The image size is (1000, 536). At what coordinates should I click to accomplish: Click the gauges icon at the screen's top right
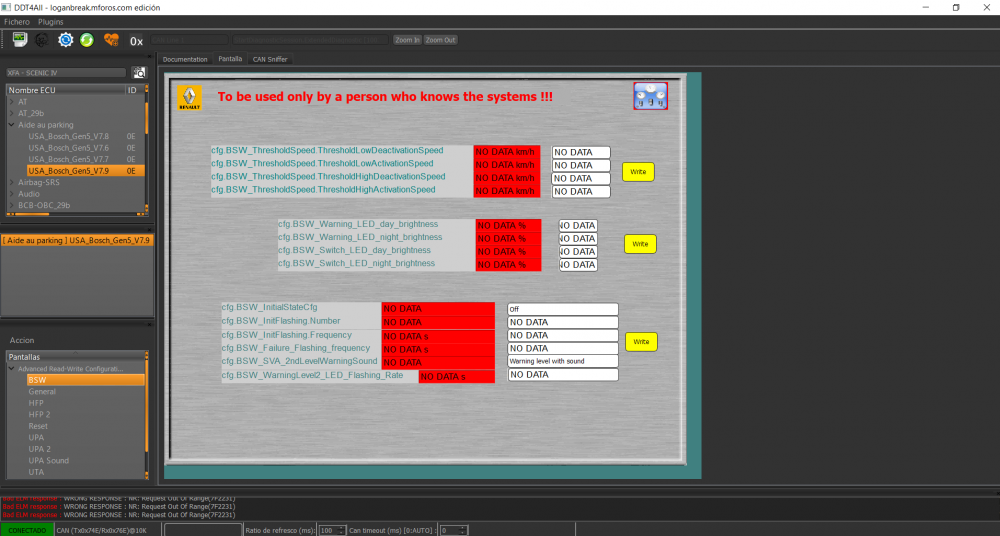pyautogui.click(x=651, y=96)
